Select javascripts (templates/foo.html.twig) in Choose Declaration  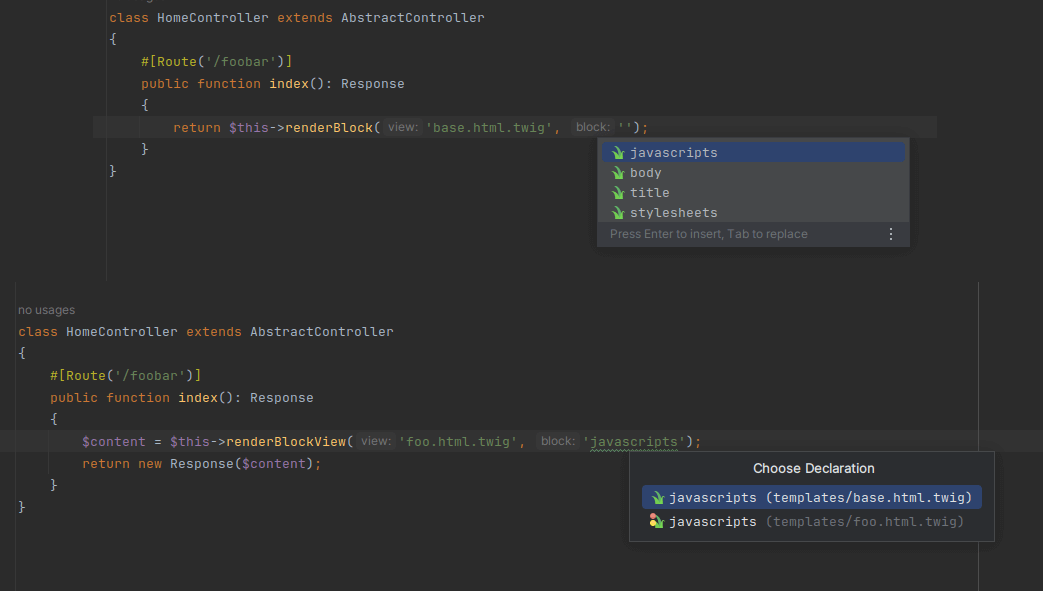811,521
